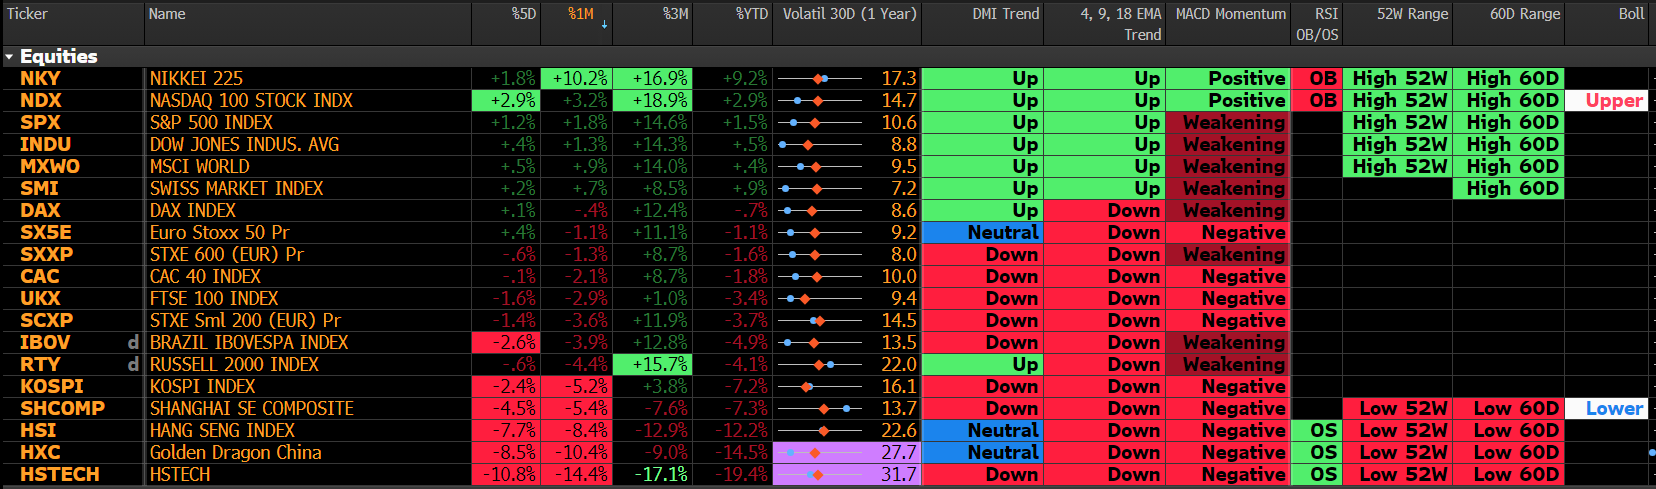Click the name FTSE 100 INDEX

214,298
